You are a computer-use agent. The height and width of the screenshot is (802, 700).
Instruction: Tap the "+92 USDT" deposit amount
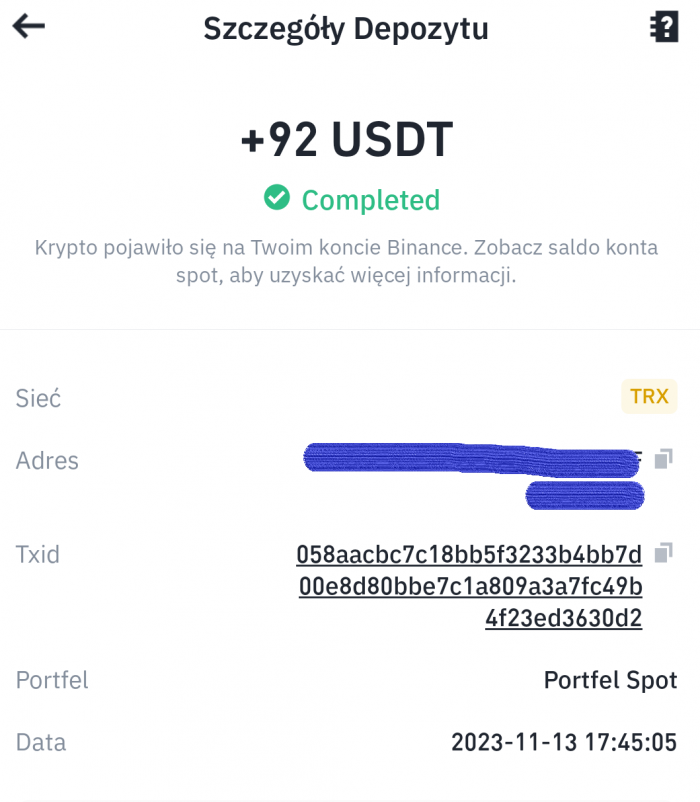[x=347, y=139]
